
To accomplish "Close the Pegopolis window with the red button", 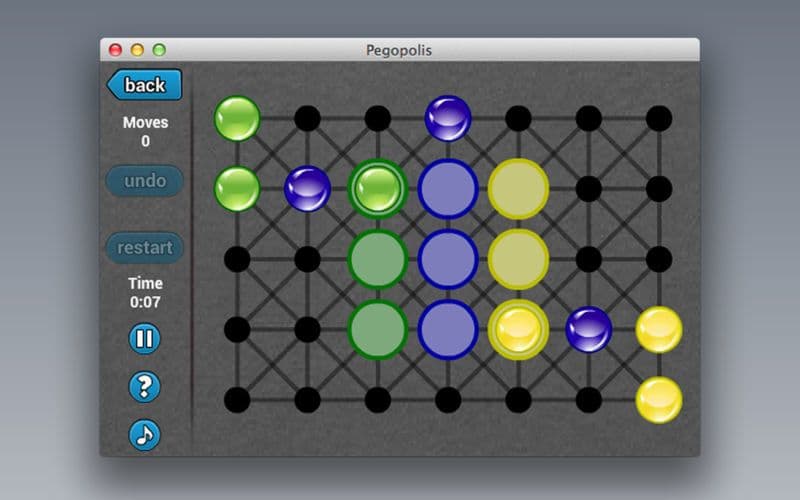I will [x=115, y=50].
